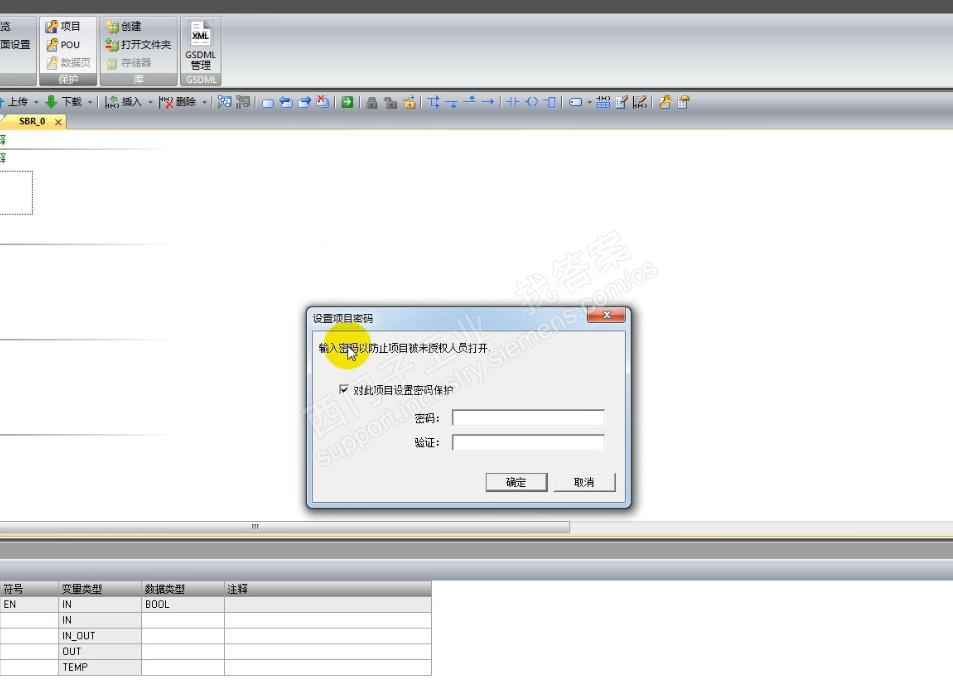Click the 注释 column header
953x695 pixels.
[328, 589]
